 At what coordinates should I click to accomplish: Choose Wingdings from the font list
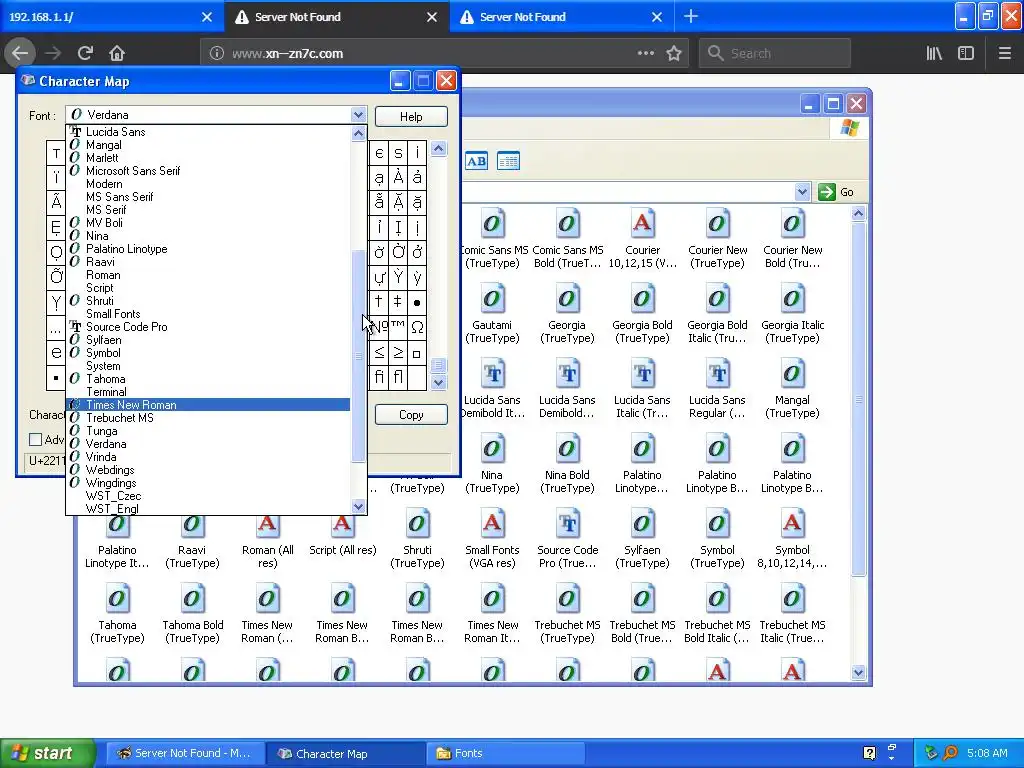point(208,483)
